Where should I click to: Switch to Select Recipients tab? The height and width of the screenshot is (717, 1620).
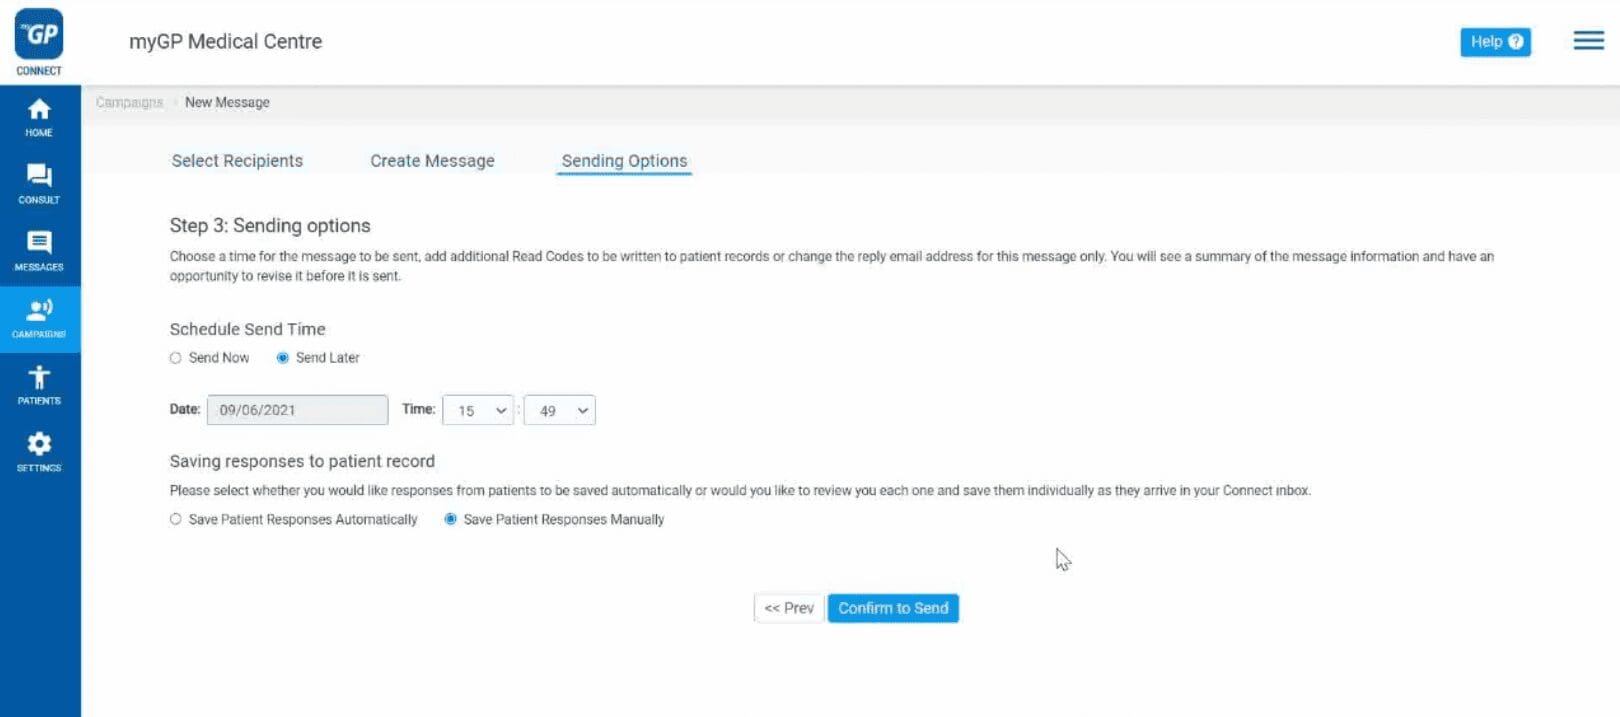point(237,161)
